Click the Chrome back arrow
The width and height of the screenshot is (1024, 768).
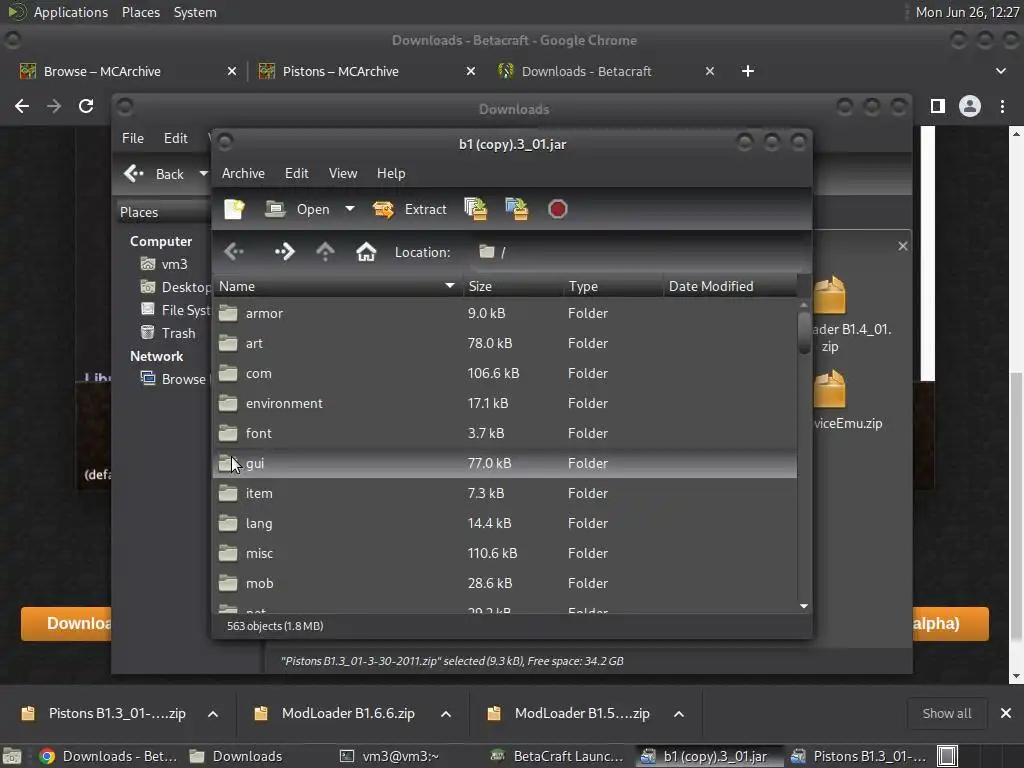(22, 106)
